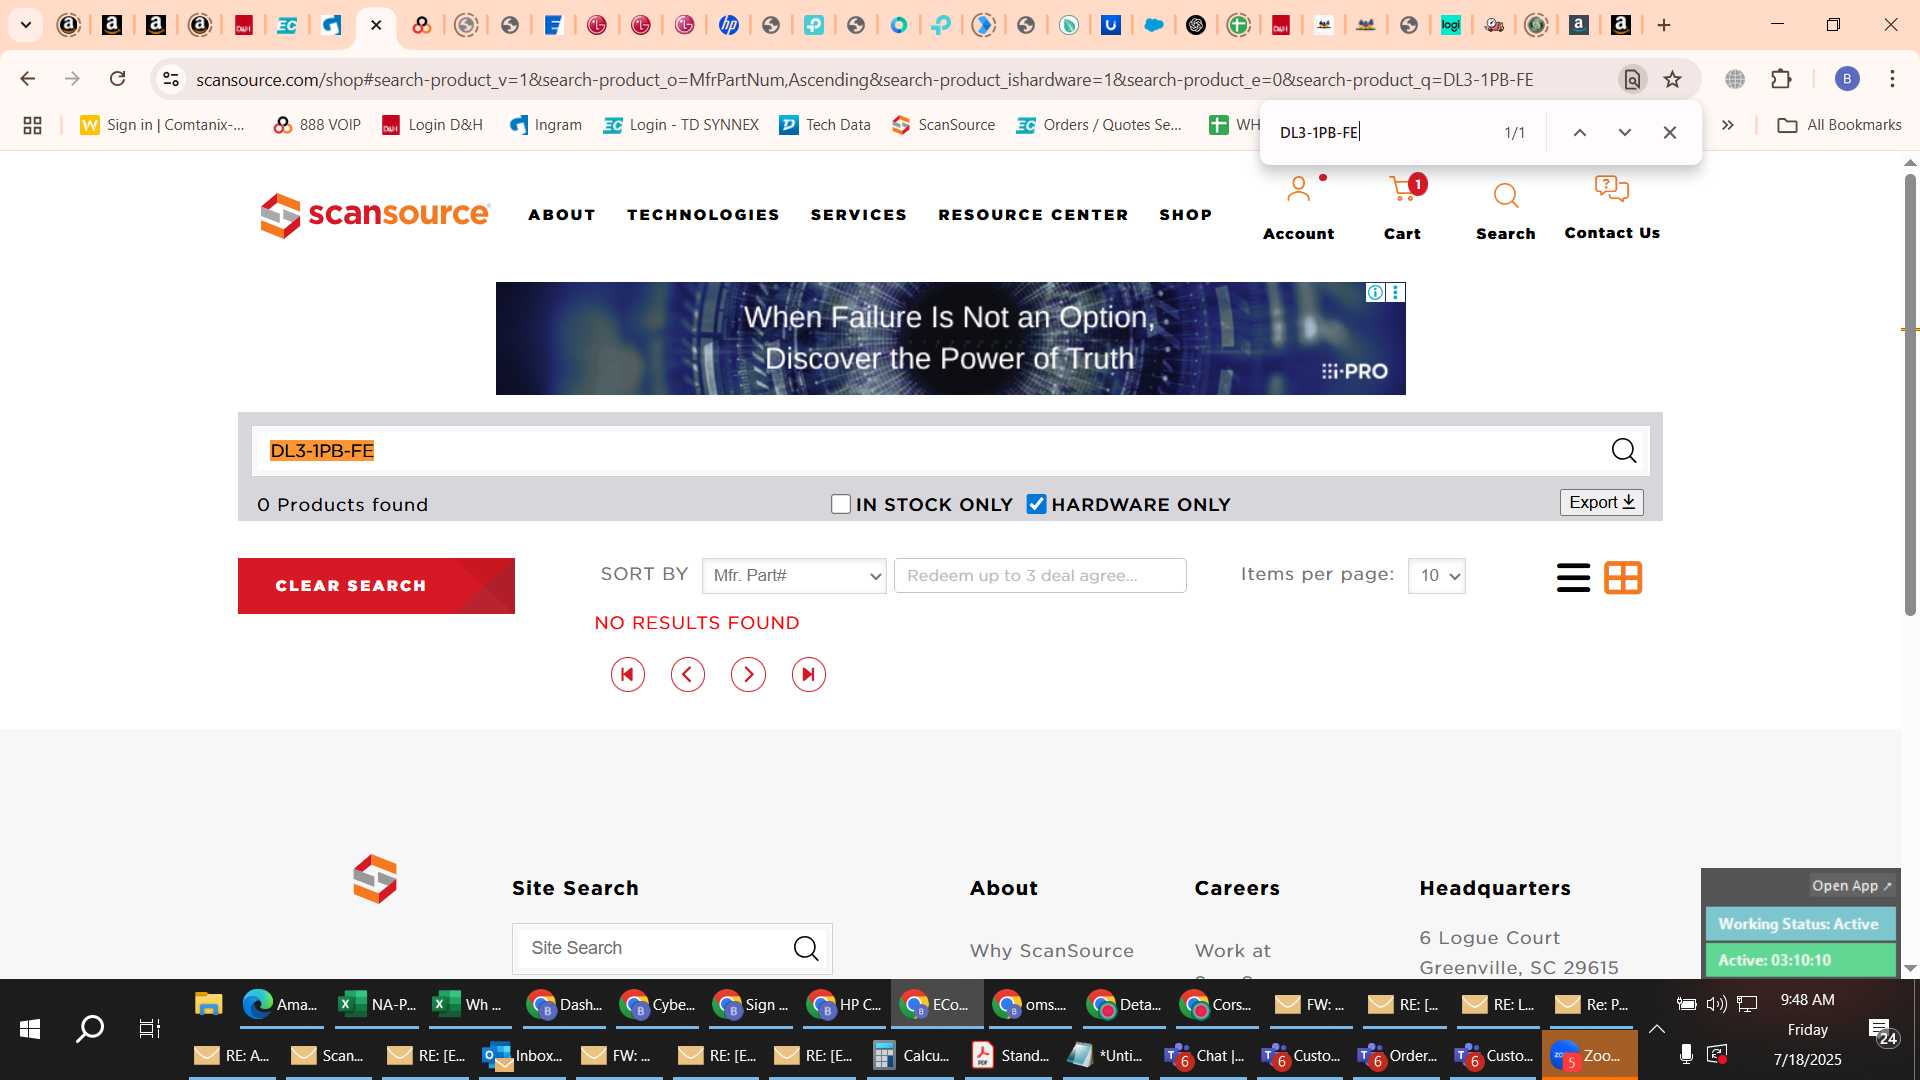Screen dimensions: 1920x1080
Task: Open the Extensions puzzle icon
Action: click(1781, 79)
